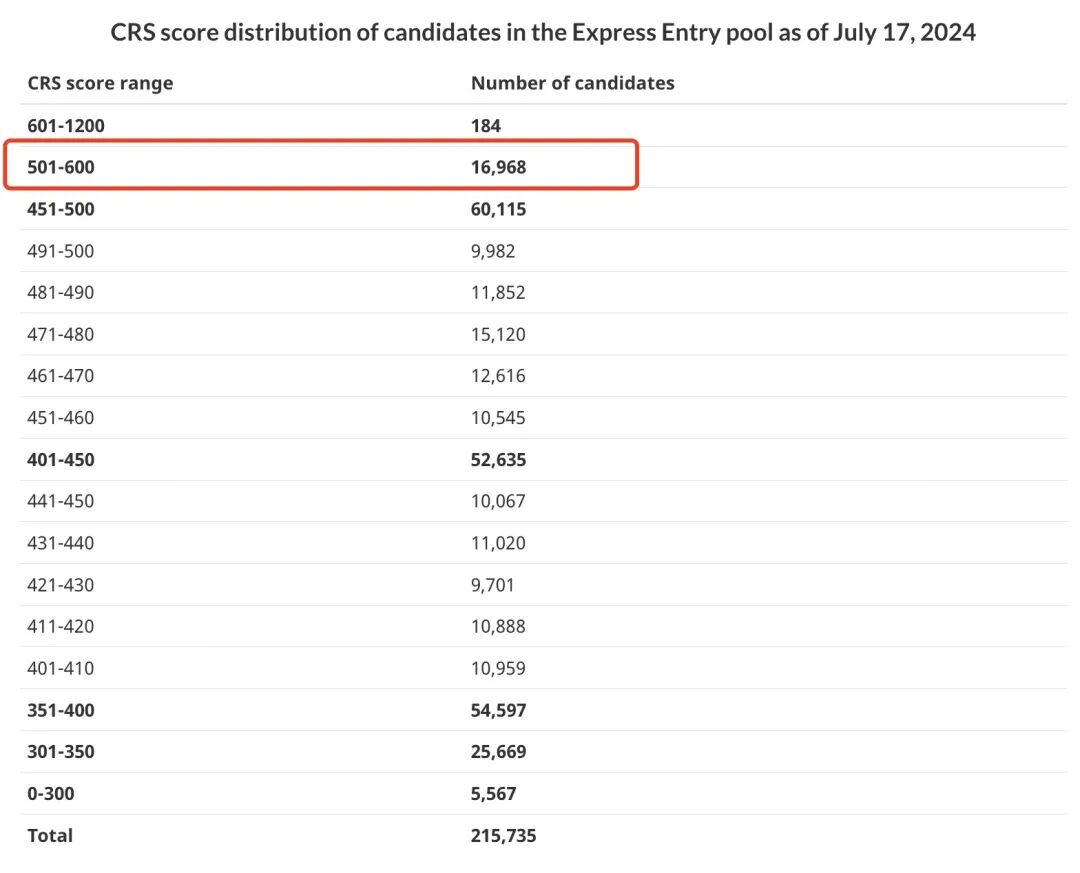Click the table title about Express Entry pool
The height and width of the screenshot is (873, 1080).
pos(543,33)
